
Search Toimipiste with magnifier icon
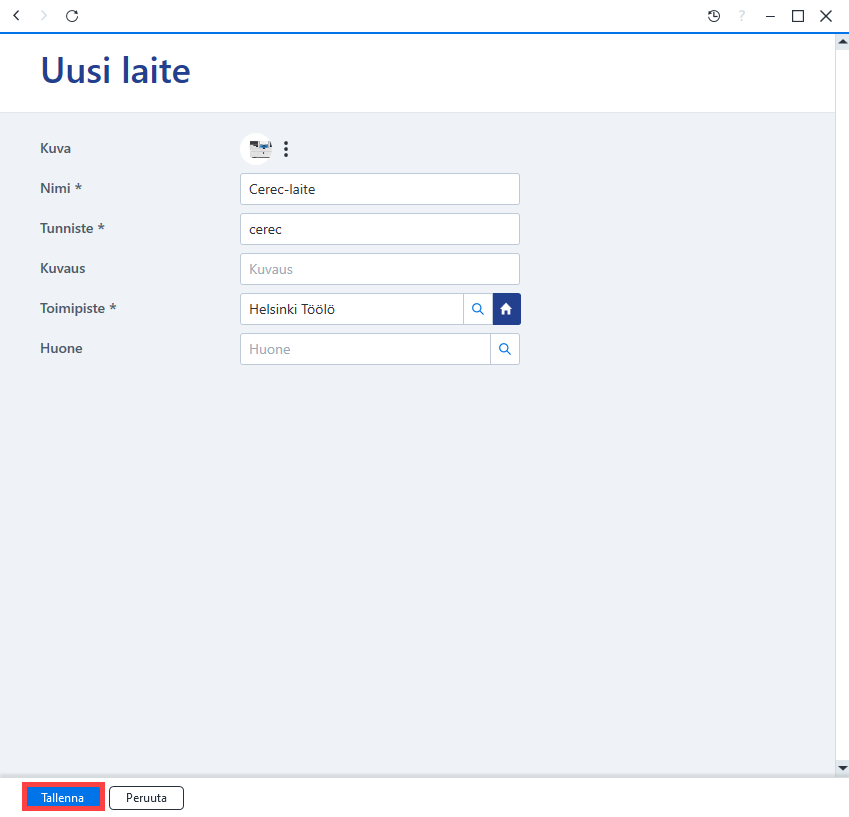coord(478,309)
